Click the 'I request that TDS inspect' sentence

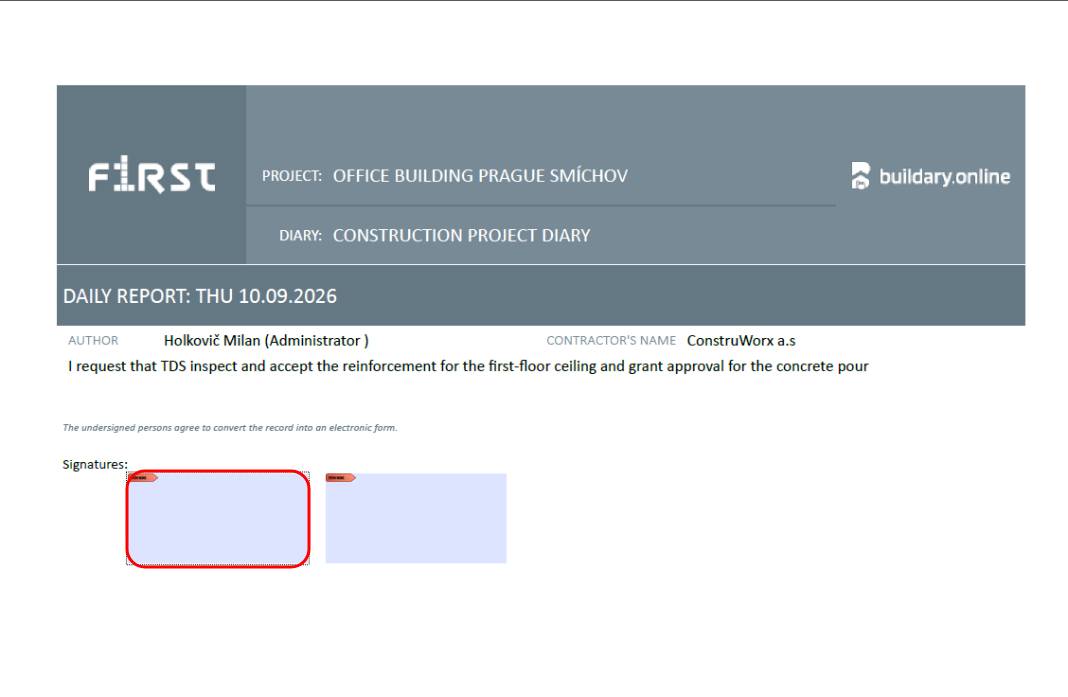[x=468, y=367]
